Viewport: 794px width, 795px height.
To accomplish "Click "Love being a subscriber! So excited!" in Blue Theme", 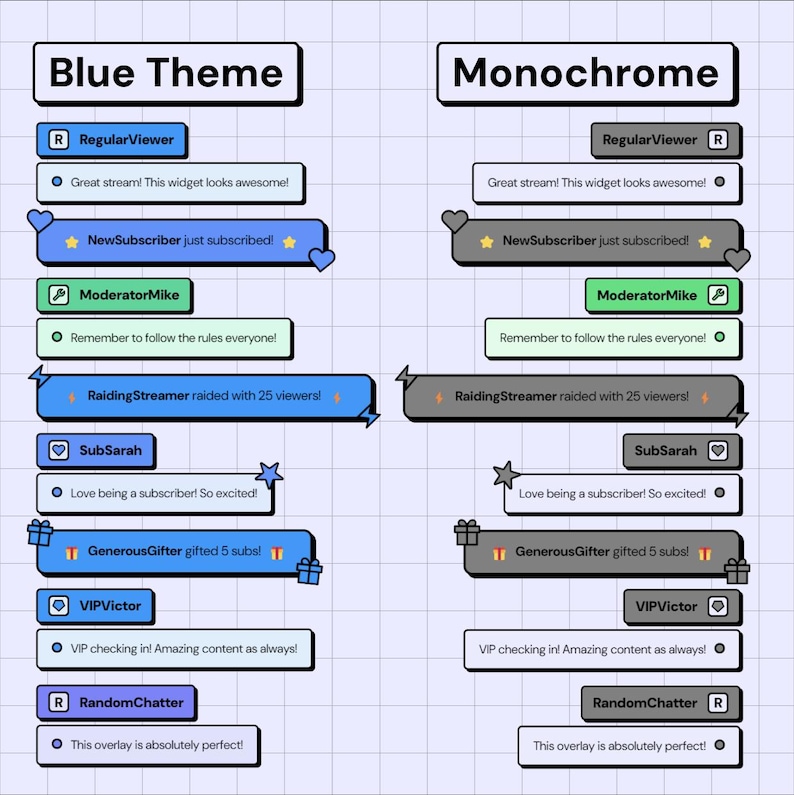I will pos(164,493).
